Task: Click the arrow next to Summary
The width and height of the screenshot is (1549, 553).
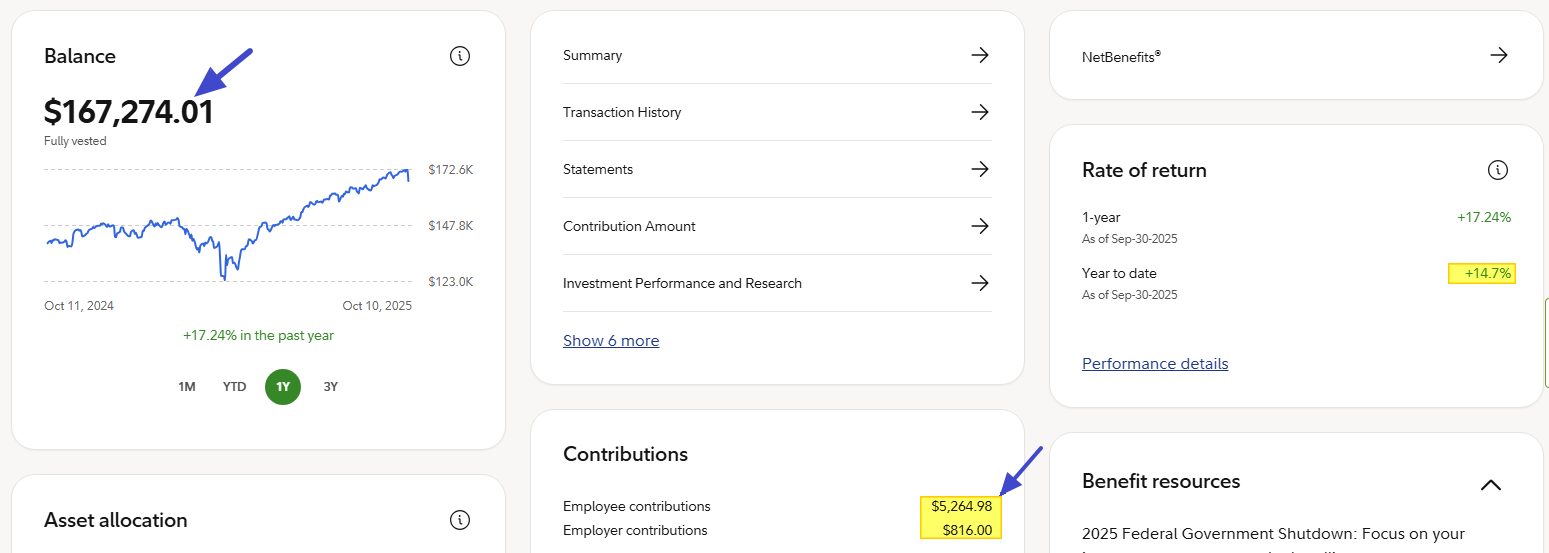Action: pos(980,55)
